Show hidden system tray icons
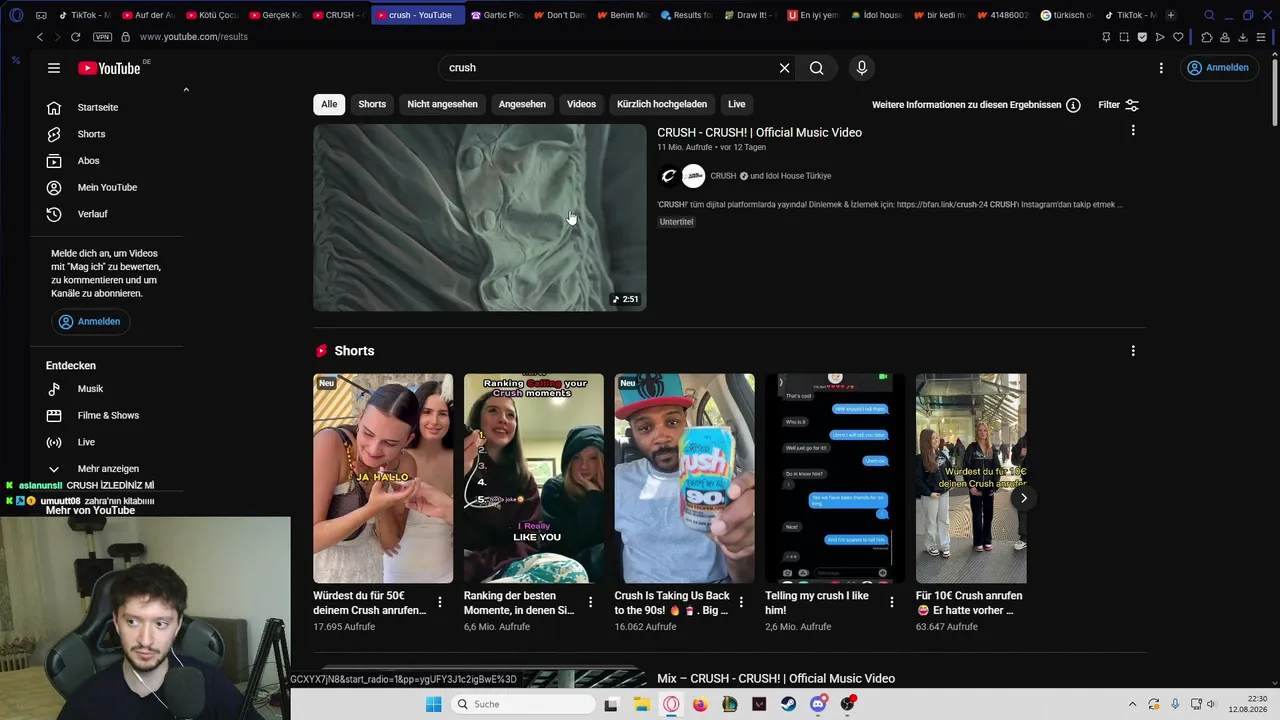1280x720 pixels. click(1132, 704)
